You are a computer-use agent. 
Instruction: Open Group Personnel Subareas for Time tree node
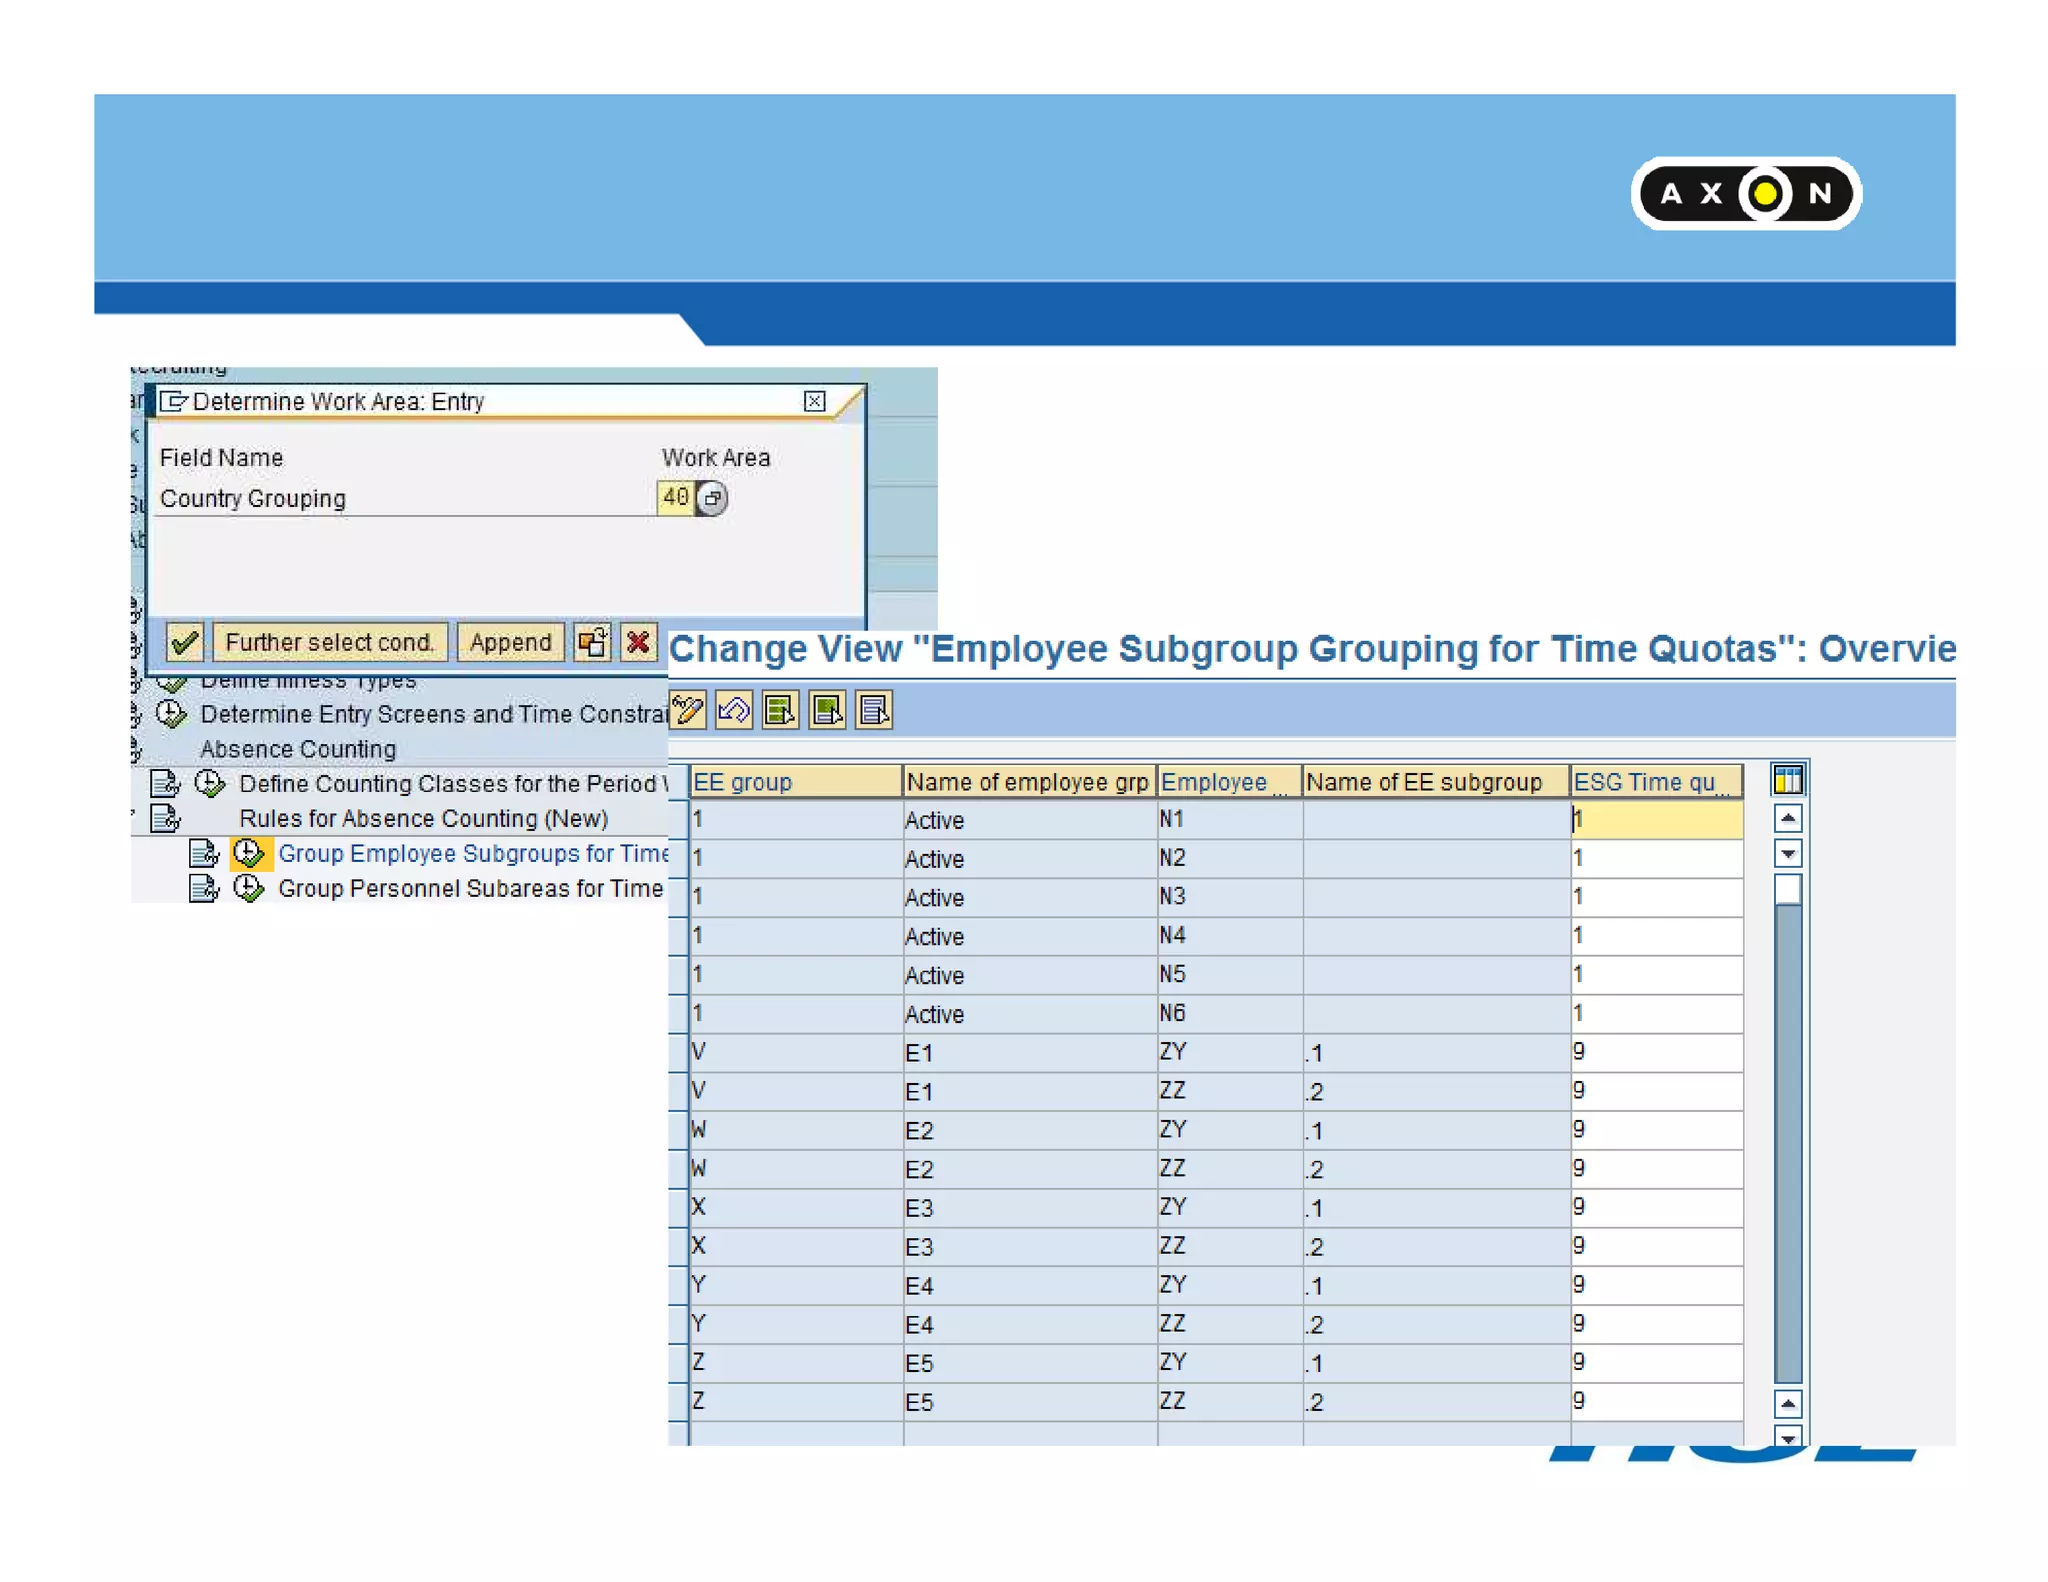tap(470, 888)
